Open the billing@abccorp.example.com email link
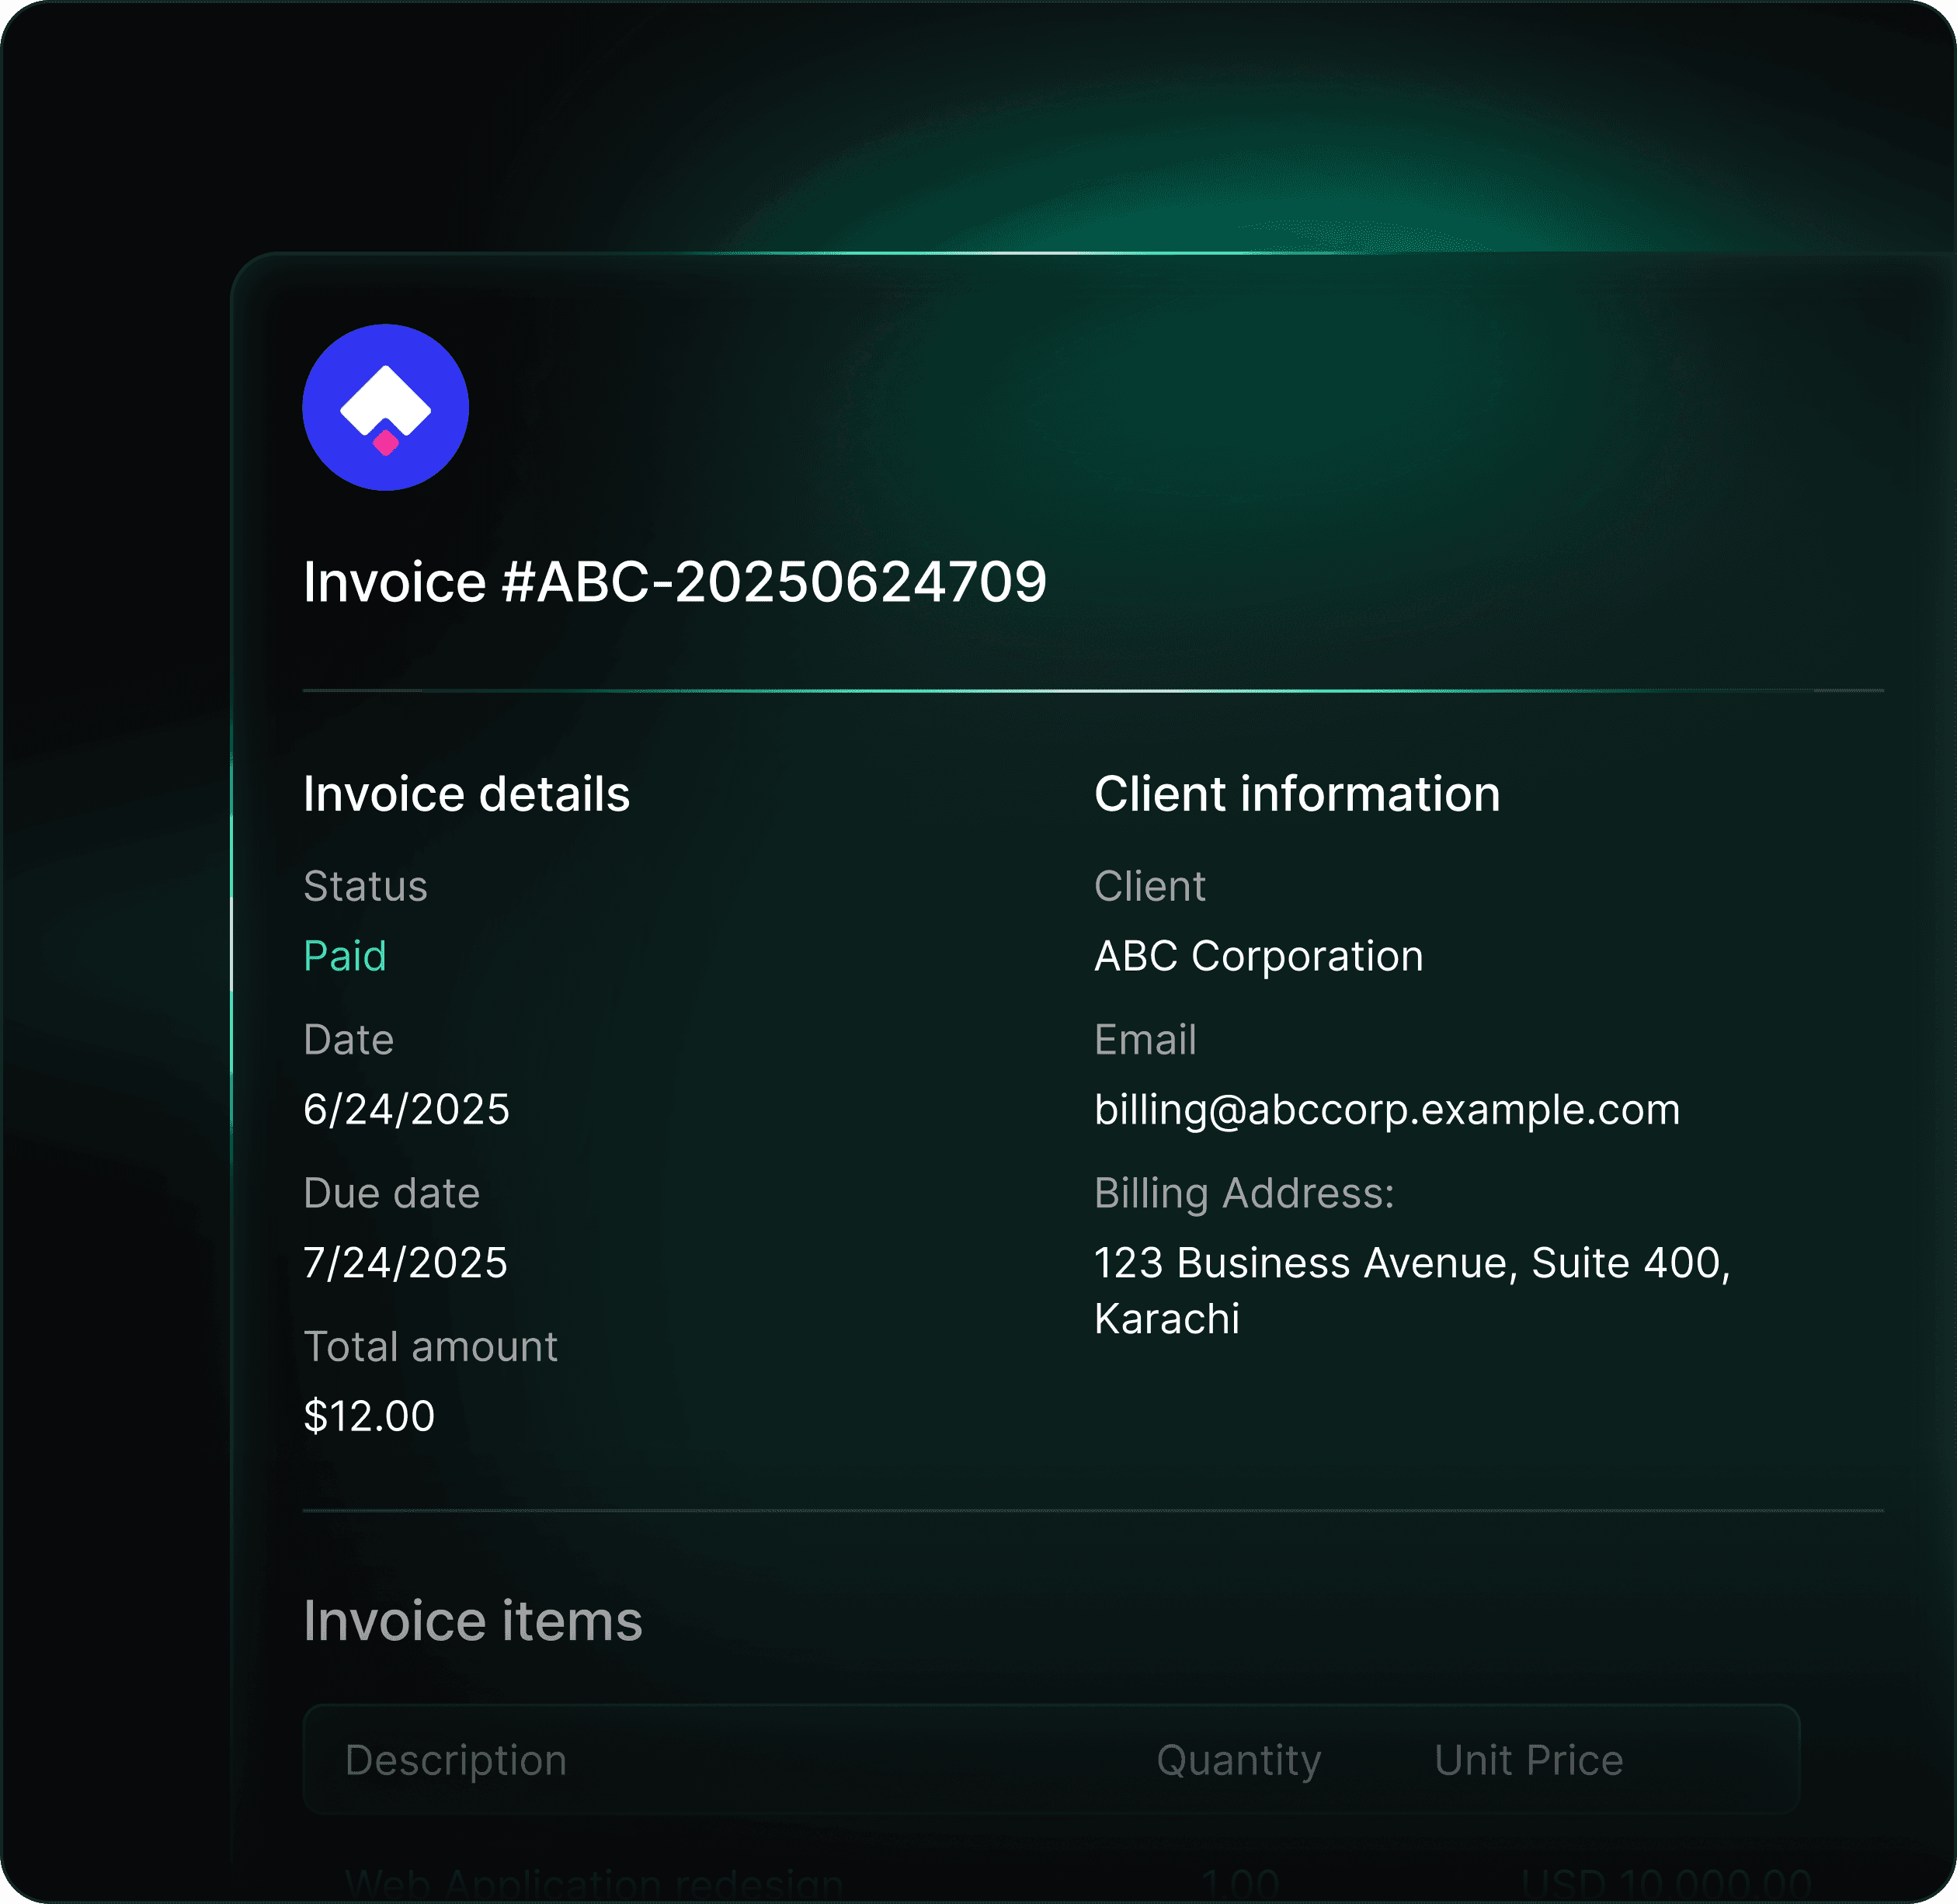This screenshot has width=1957, height=1904. point(1386,1109)
